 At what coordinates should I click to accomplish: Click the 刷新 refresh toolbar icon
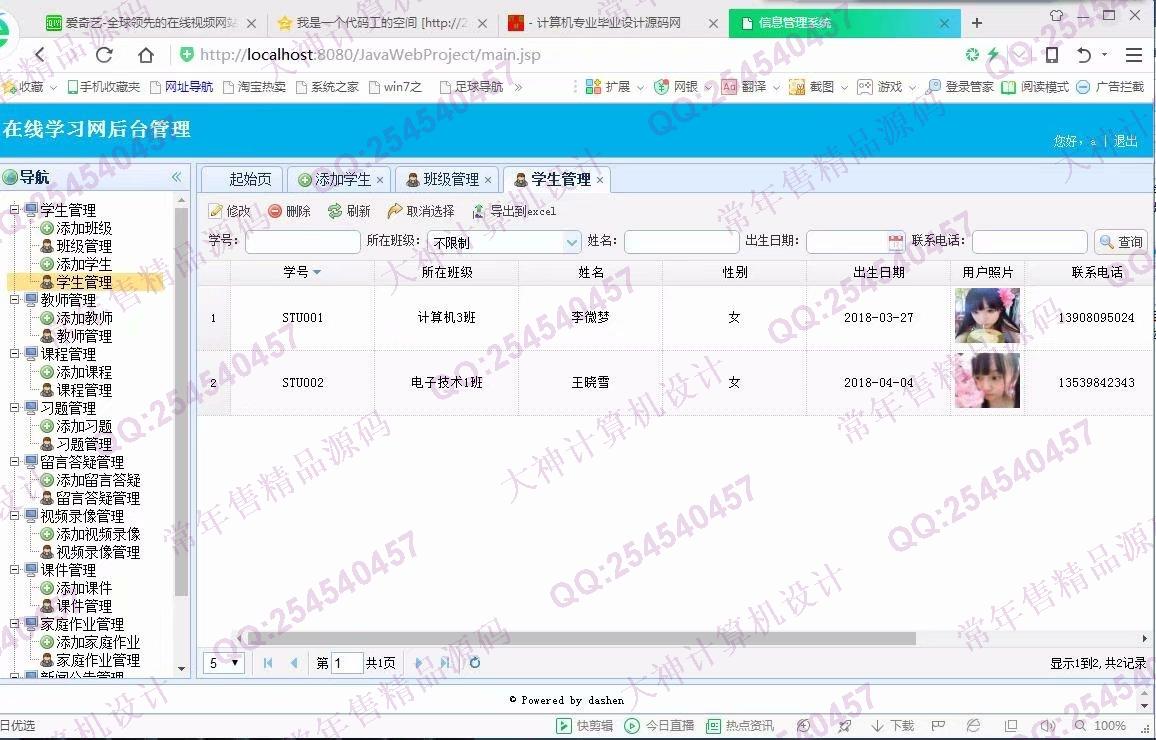[349, 211]
